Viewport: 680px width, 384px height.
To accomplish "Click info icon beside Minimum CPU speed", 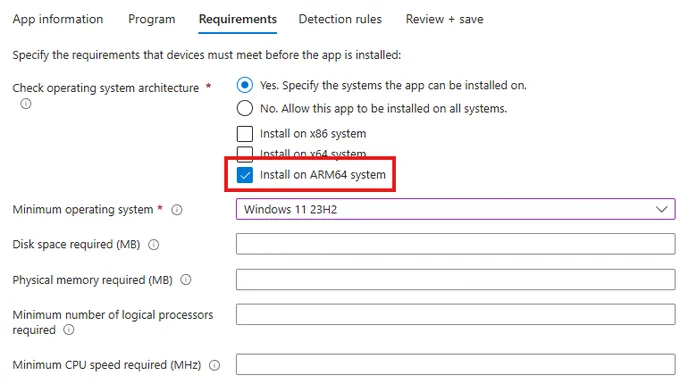I will point(214,365).
